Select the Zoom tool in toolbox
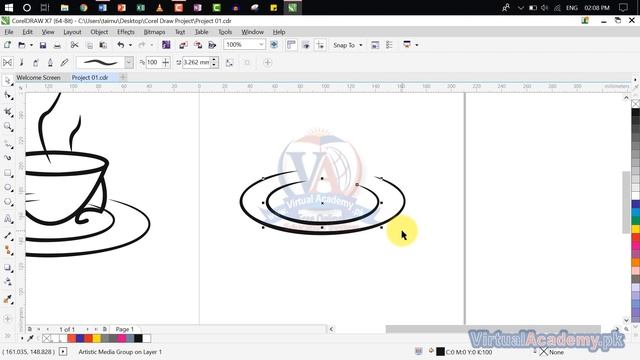This screenshot has width=640, height=360. pyautogui.click(x=7, y=126)
